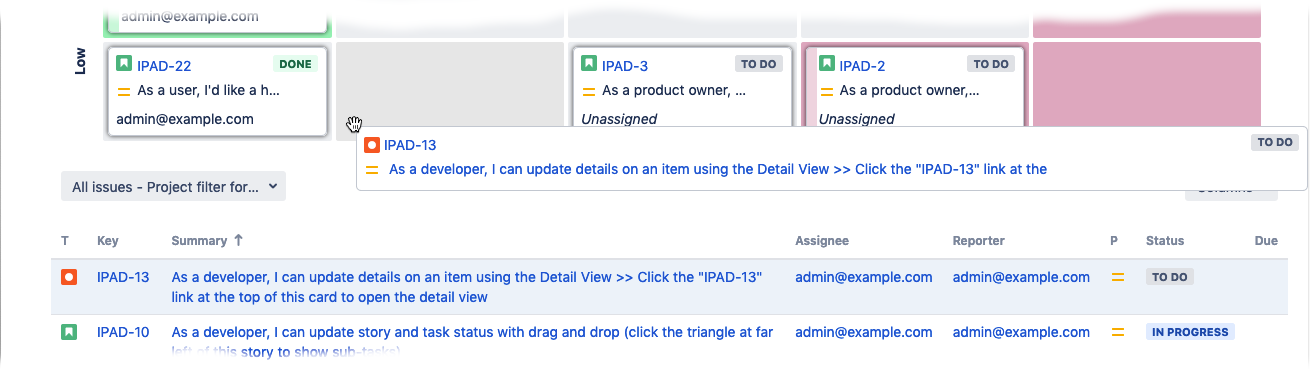Open the IPAD-13 key link in table
Screen dimensions: 1310x369
coord(123,277)
